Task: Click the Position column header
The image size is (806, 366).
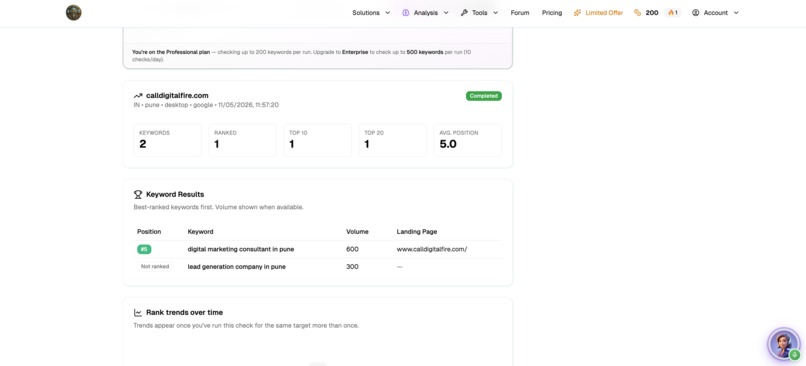Action: coord(149,232)
